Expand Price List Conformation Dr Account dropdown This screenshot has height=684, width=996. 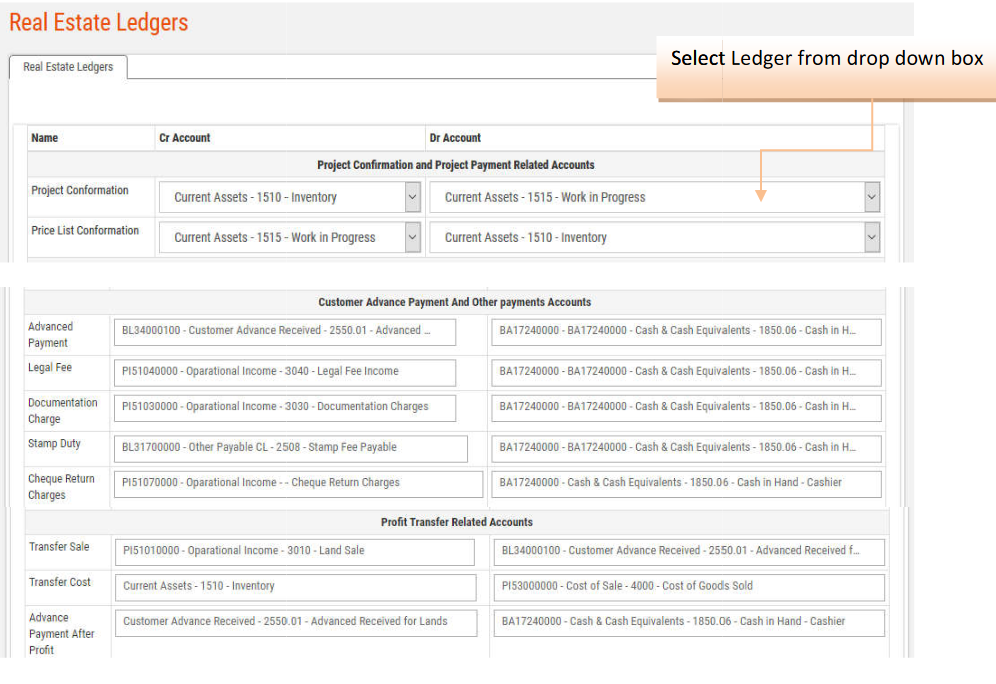pyautogui.click(x=655, y=238)
